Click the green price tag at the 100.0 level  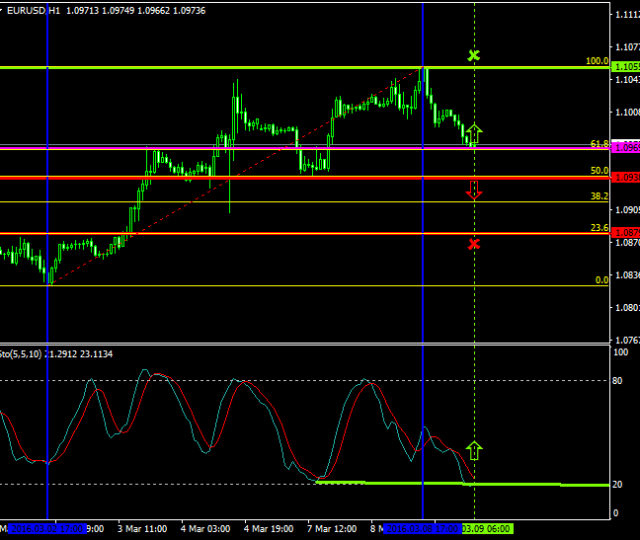[x=625, y=67]
